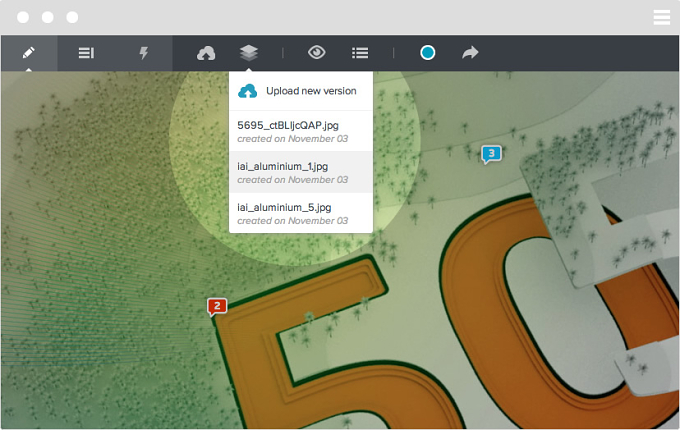Click the first window control dot
This screenshot has width=680, height=430.
pyautogui.click(x=23, y=17)
